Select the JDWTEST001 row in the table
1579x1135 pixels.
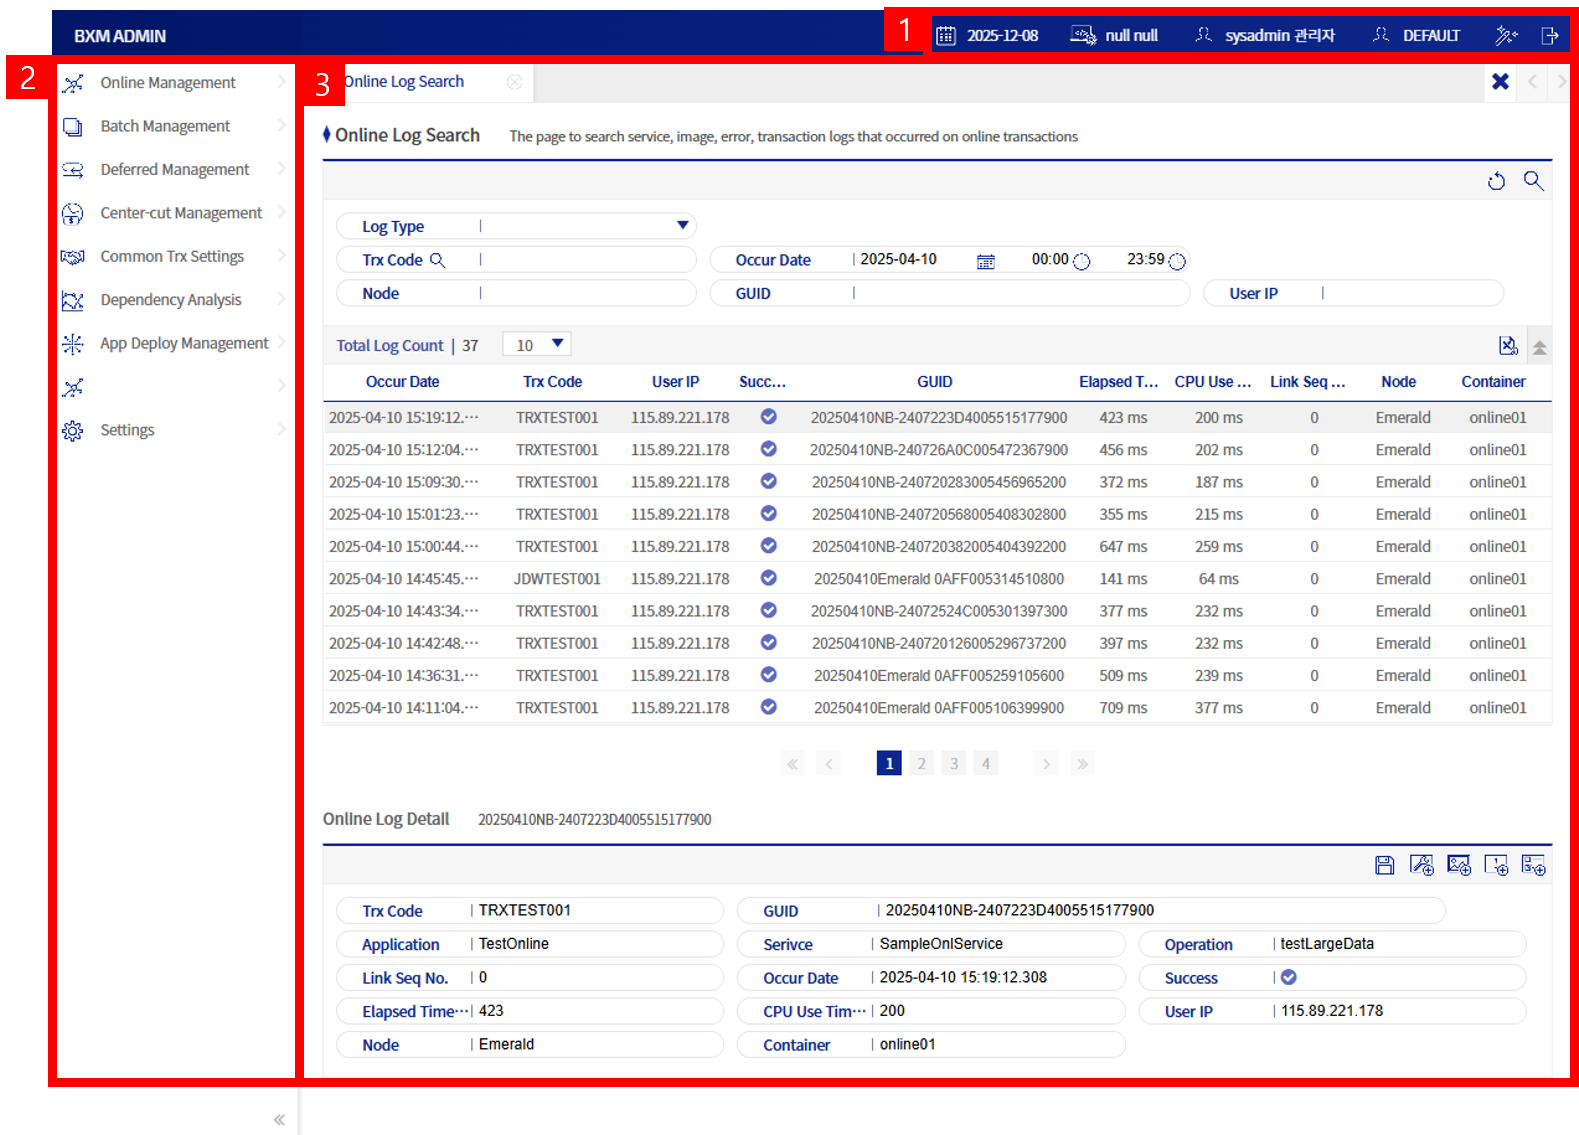937,579
